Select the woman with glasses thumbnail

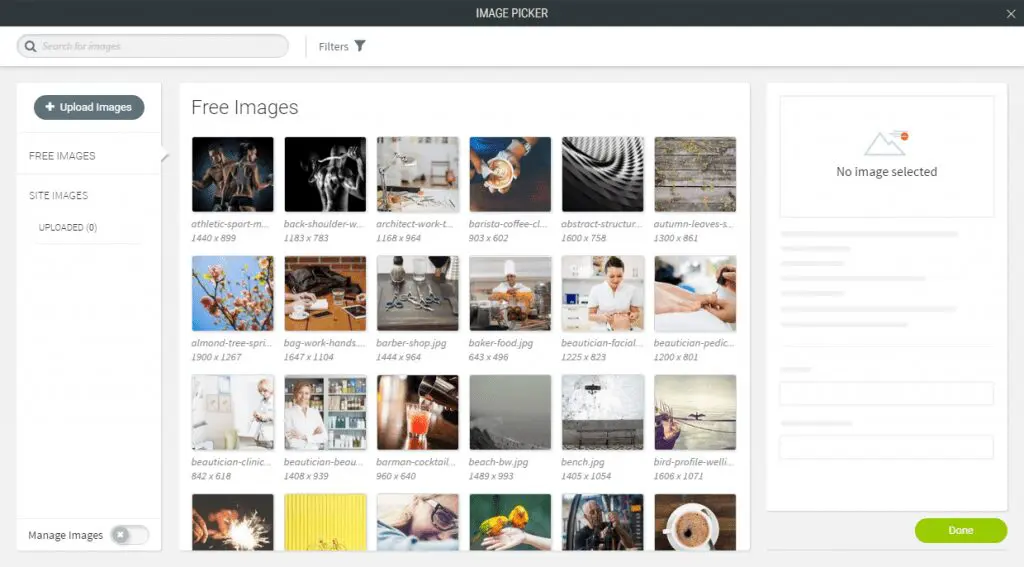(x=418, y=522)
